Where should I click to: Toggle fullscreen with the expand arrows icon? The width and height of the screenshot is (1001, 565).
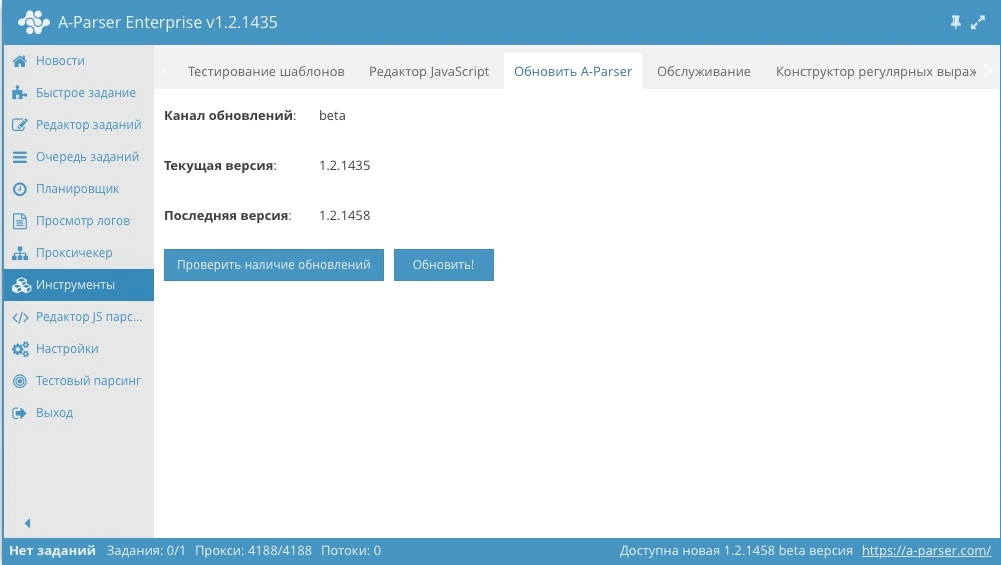[978, 21]
